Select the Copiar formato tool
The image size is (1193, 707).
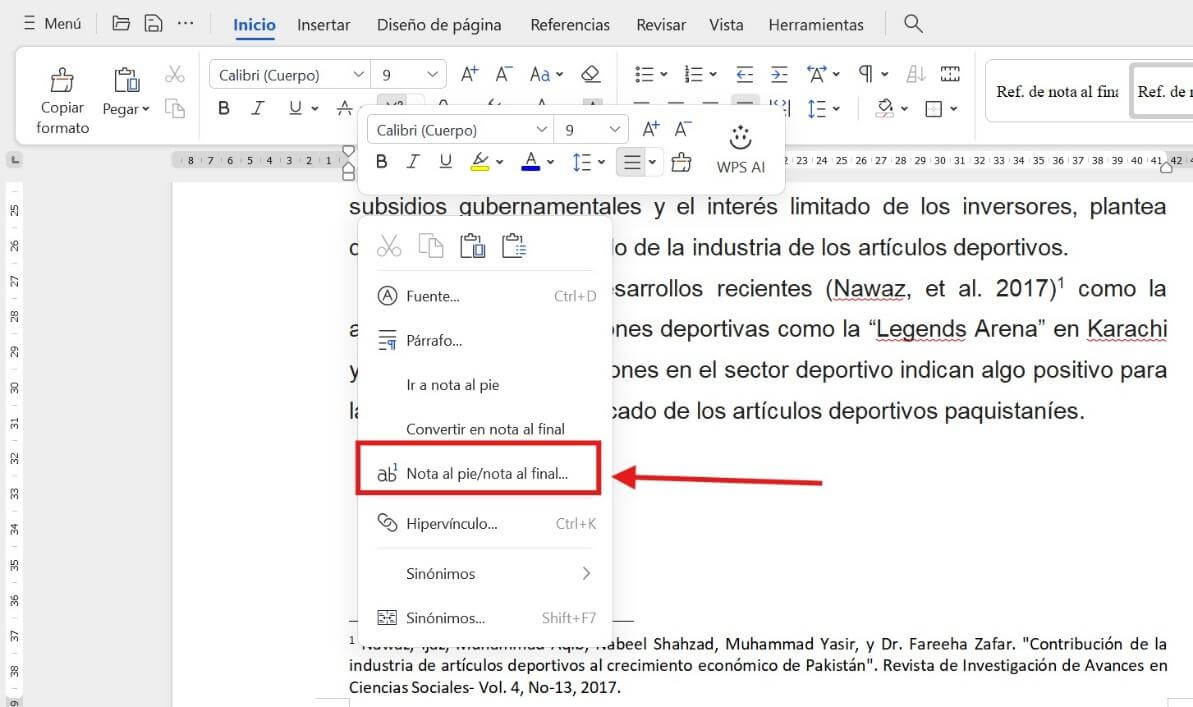coord(61,96)
